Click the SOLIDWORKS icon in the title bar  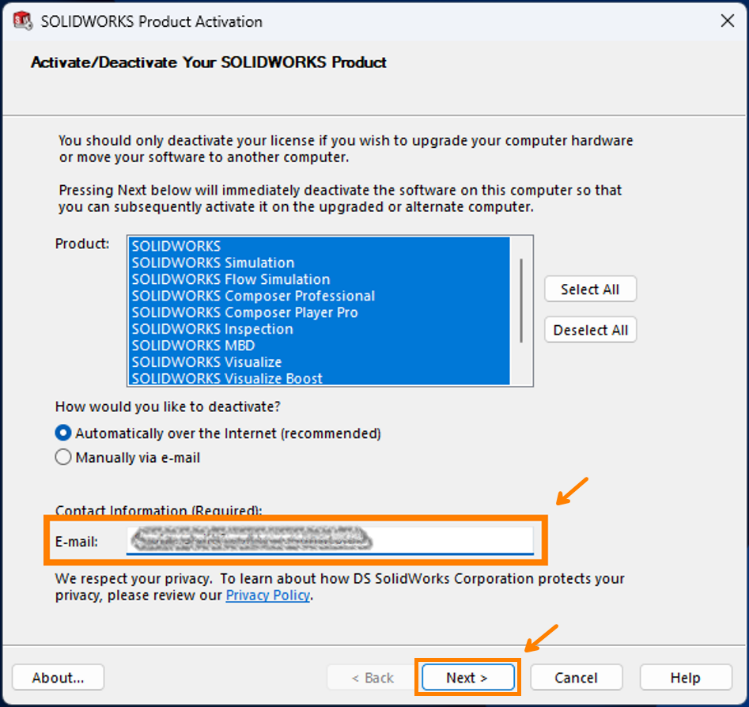pos(19,21)
